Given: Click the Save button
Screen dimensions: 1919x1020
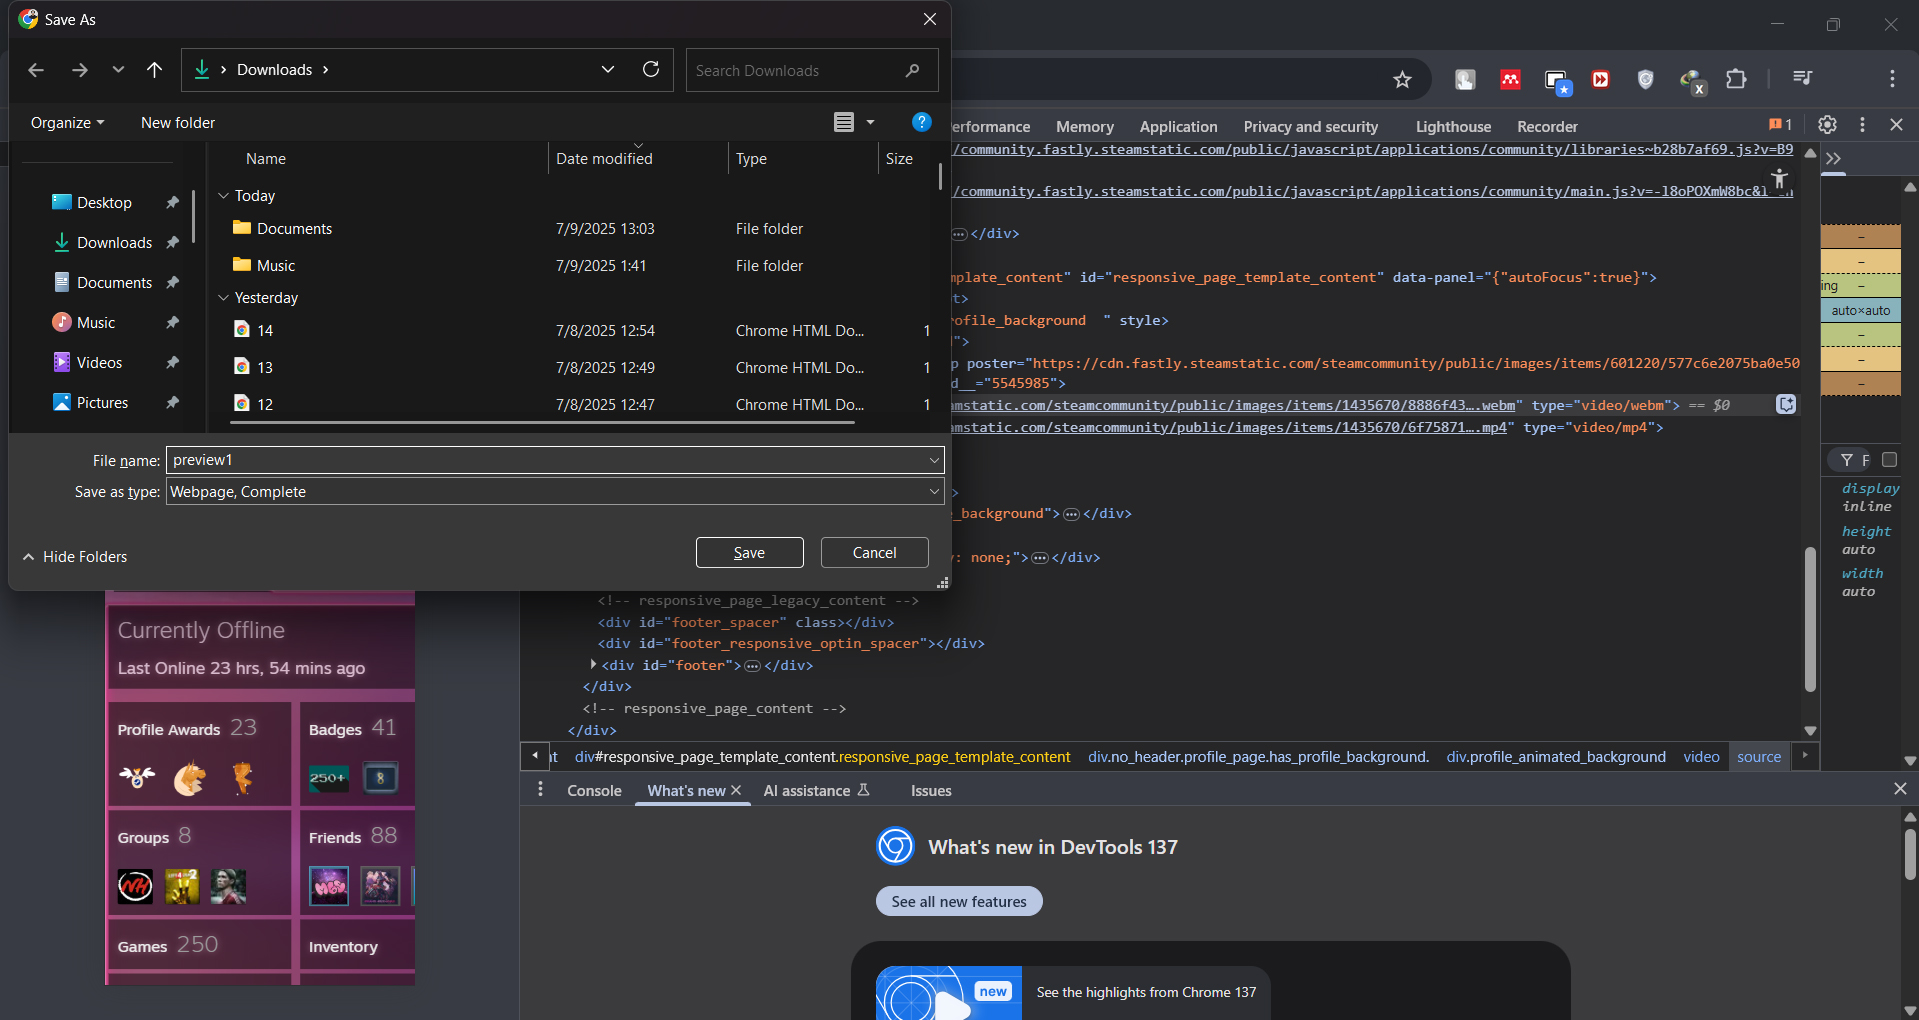Looking at the screenshot, I should (x=749, y=553).
